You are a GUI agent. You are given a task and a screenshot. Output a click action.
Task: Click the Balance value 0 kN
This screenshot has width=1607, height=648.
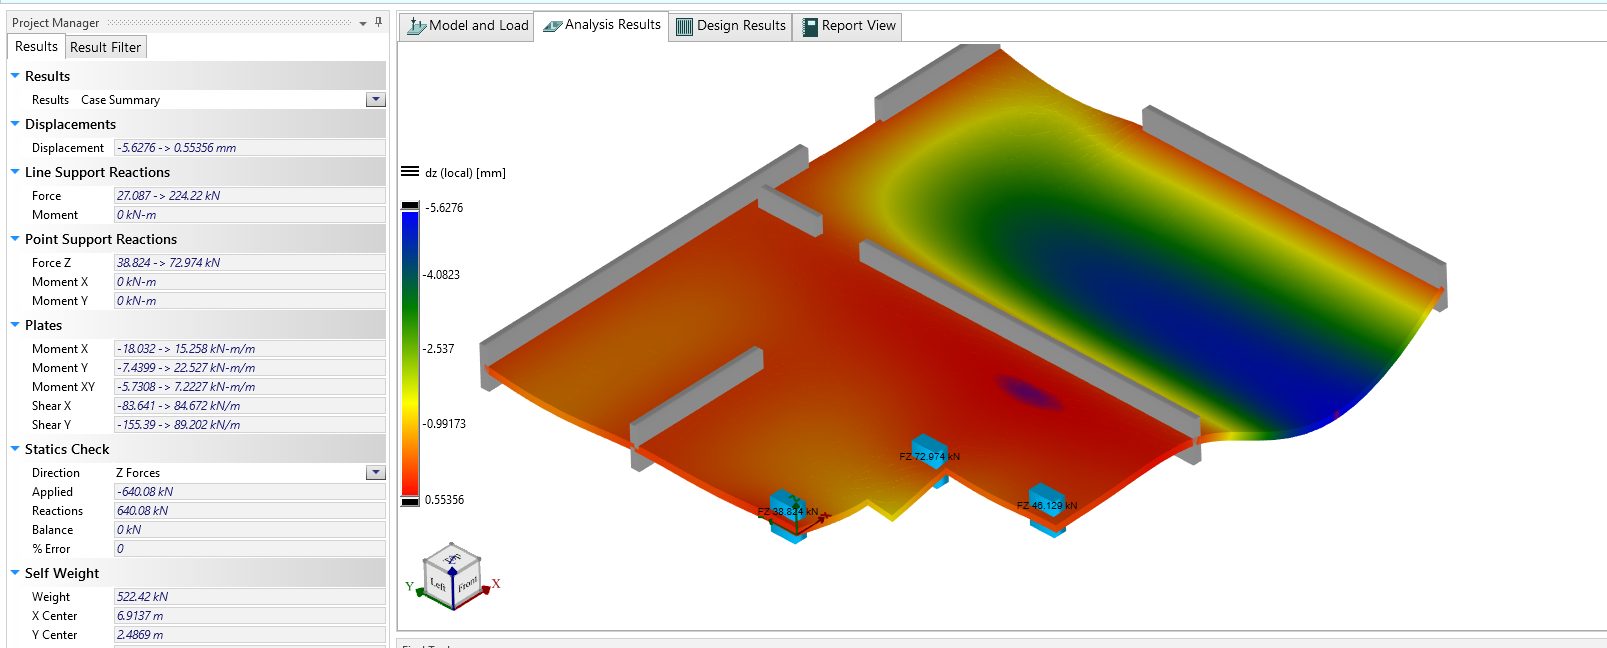(x=250, y=530)
